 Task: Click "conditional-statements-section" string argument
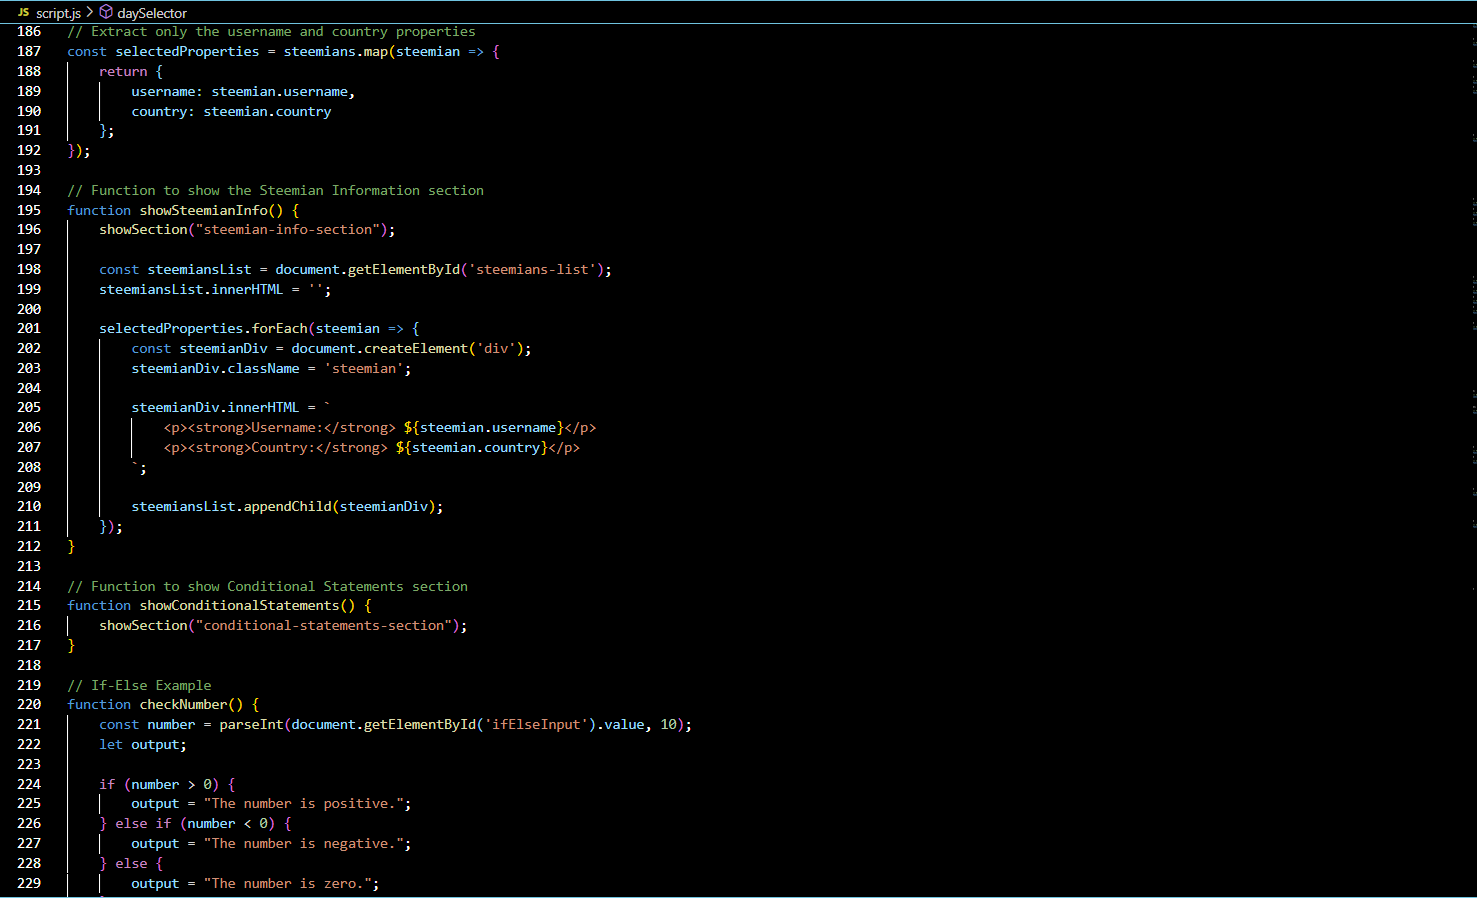[x=323, y=625]
